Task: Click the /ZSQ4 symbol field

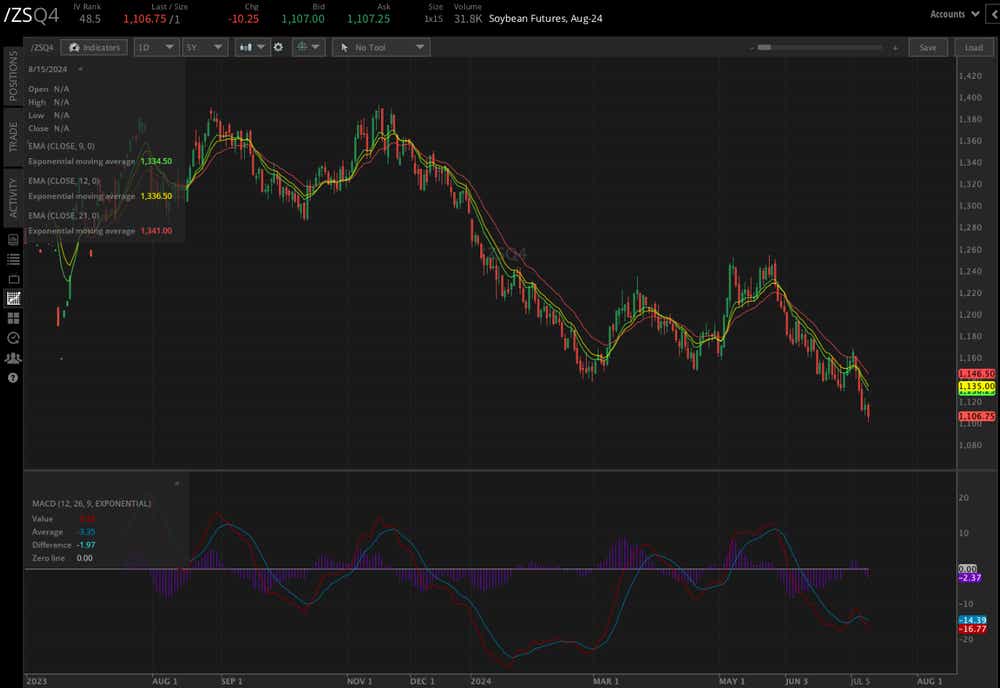Action: 42,47
